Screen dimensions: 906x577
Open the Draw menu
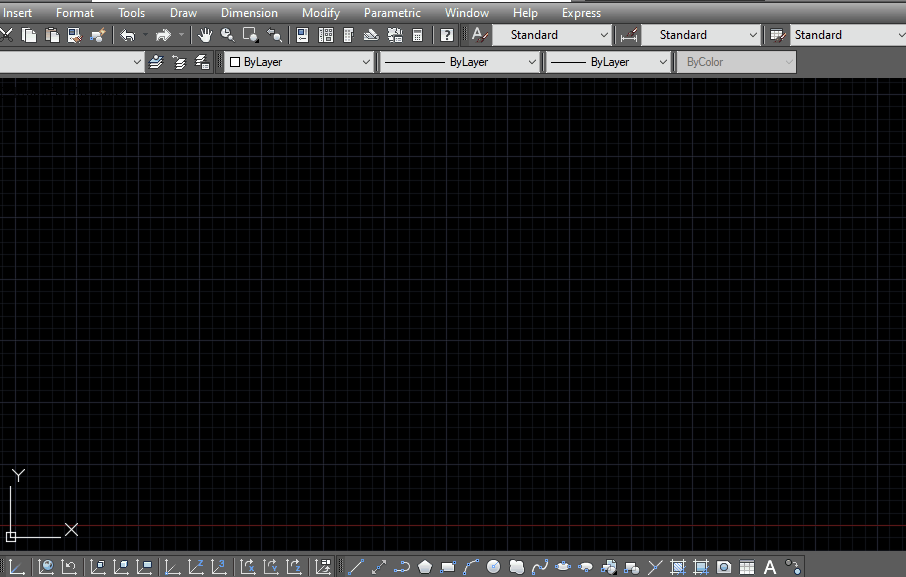click(183, 13)
